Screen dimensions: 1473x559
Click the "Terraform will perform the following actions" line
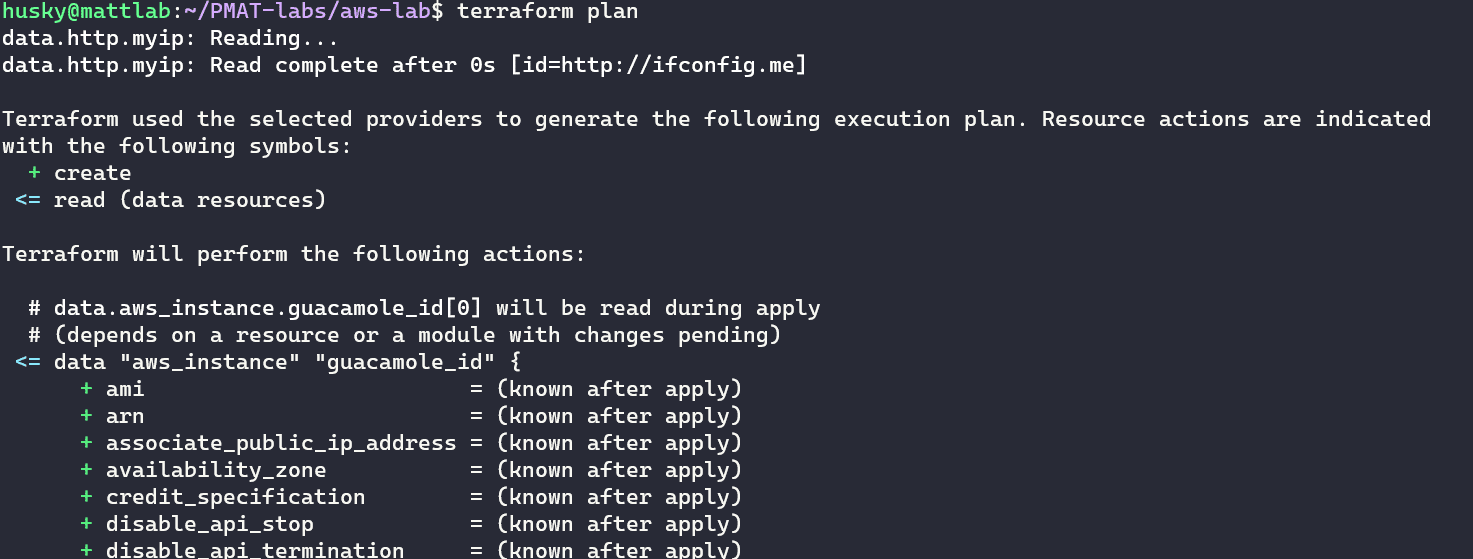(293, 254)
